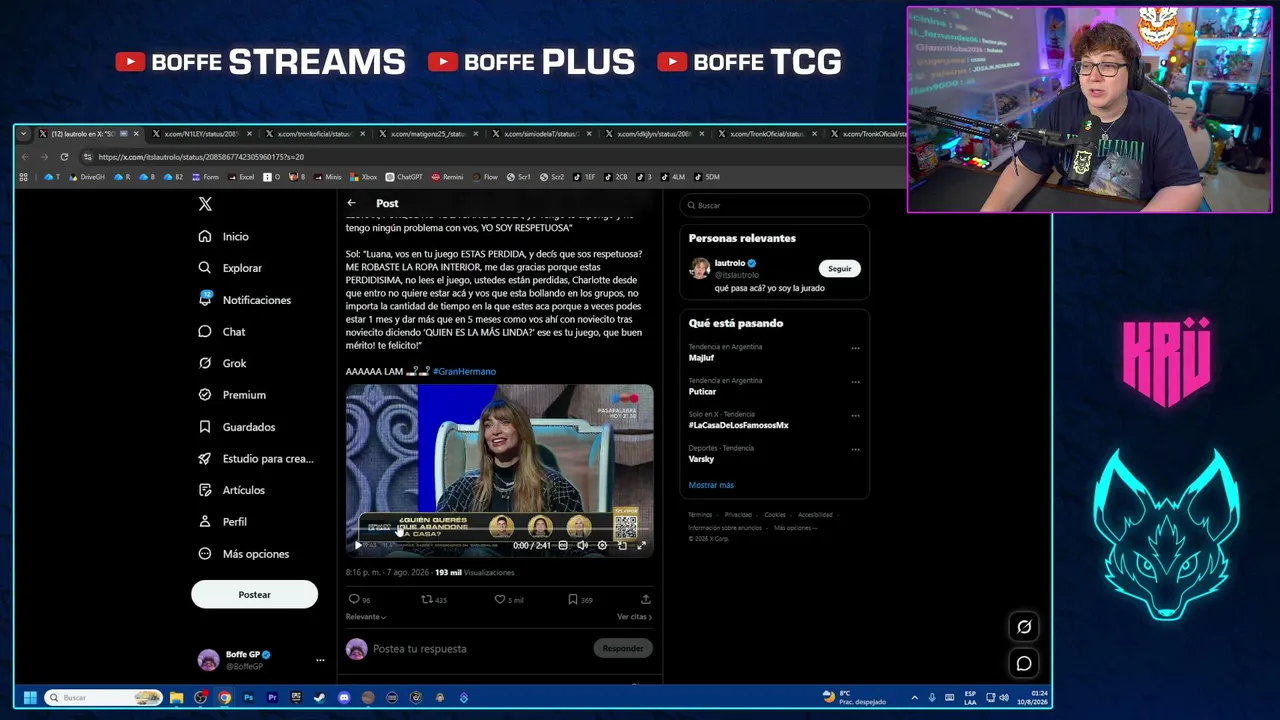The height and width of the screenshot is (720, 1280).
Task: Share the post via share icon
Action: click(646, 599)
